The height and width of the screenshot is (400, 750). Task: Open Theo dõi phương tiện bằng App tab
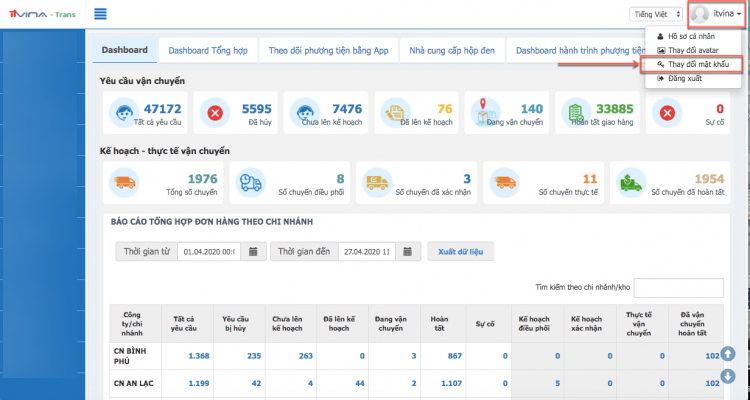pos(328,50)
